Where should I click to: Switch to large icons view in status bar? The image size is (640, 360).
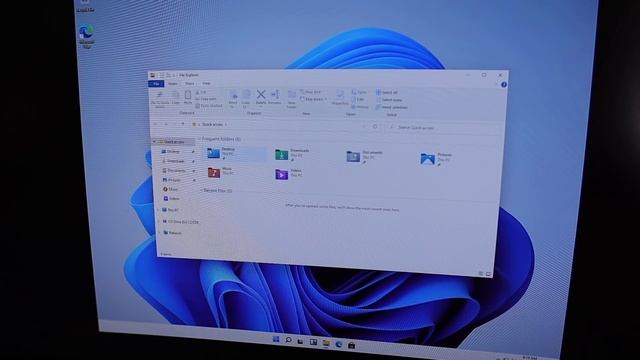coord(488,274)
